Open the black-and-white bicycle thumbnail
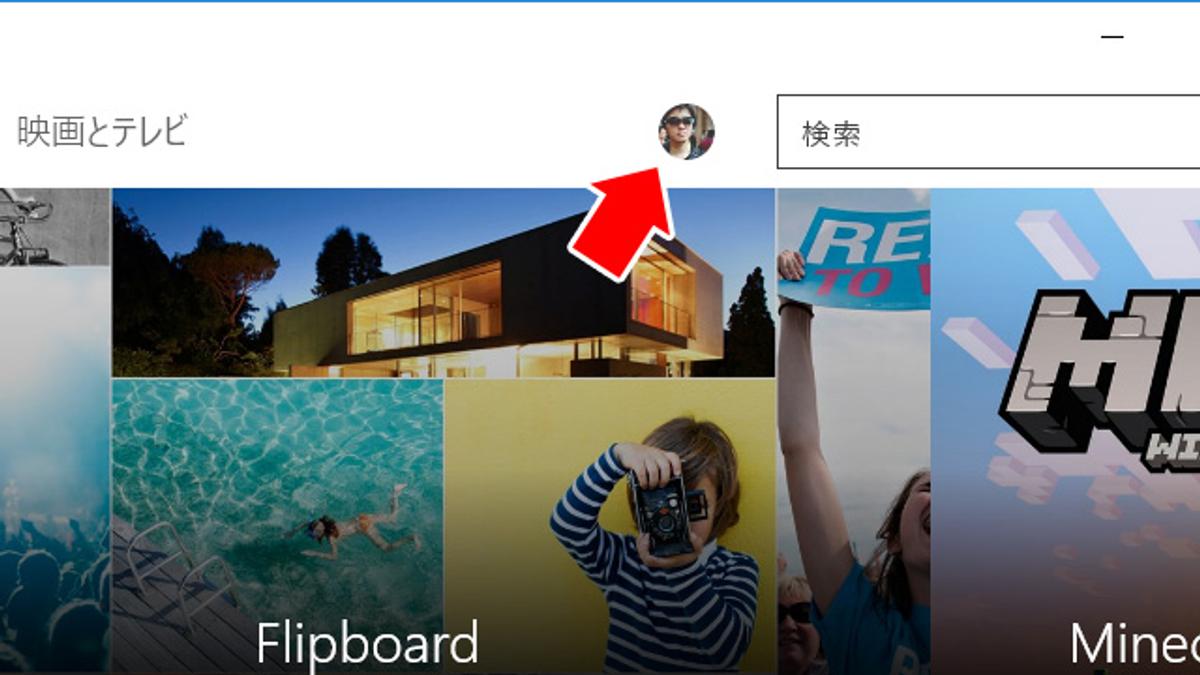This screenshot has width=1200, height=675. pos(54,227)
